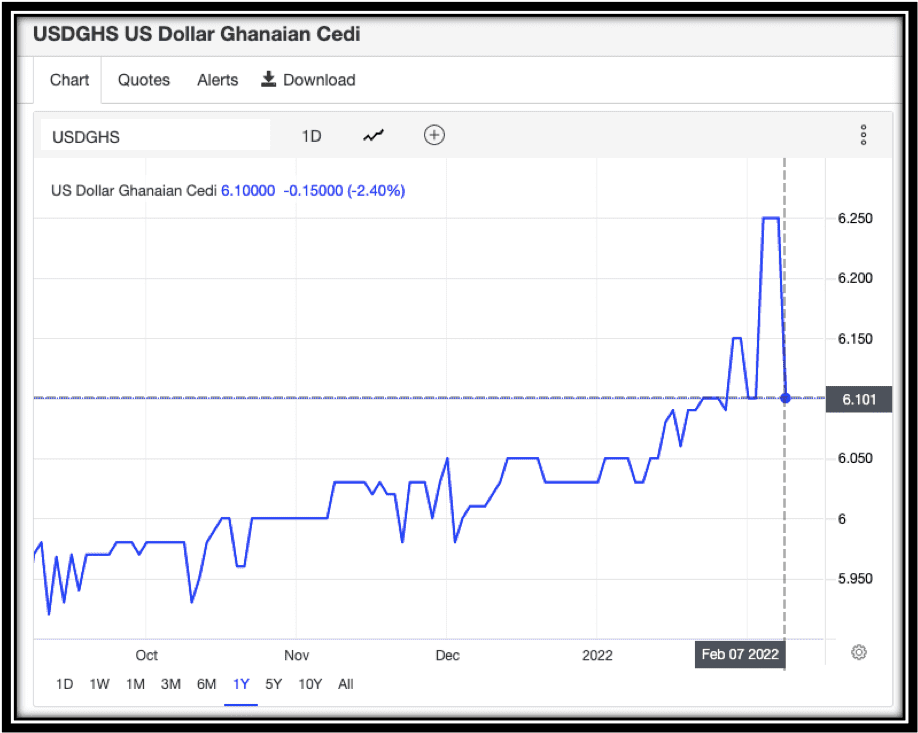Click the 2022 axis label
The width and height of the screenshot is (918, 733).
597,655
